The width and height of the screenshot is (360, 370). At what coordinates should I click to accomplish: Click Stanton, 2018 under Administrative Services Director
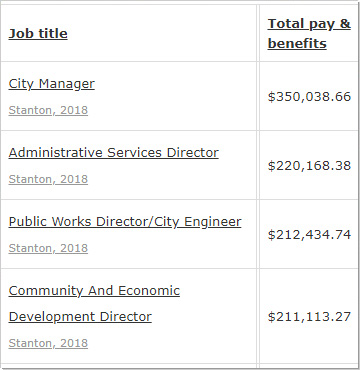pyautogui.click(x=48, y=179)
